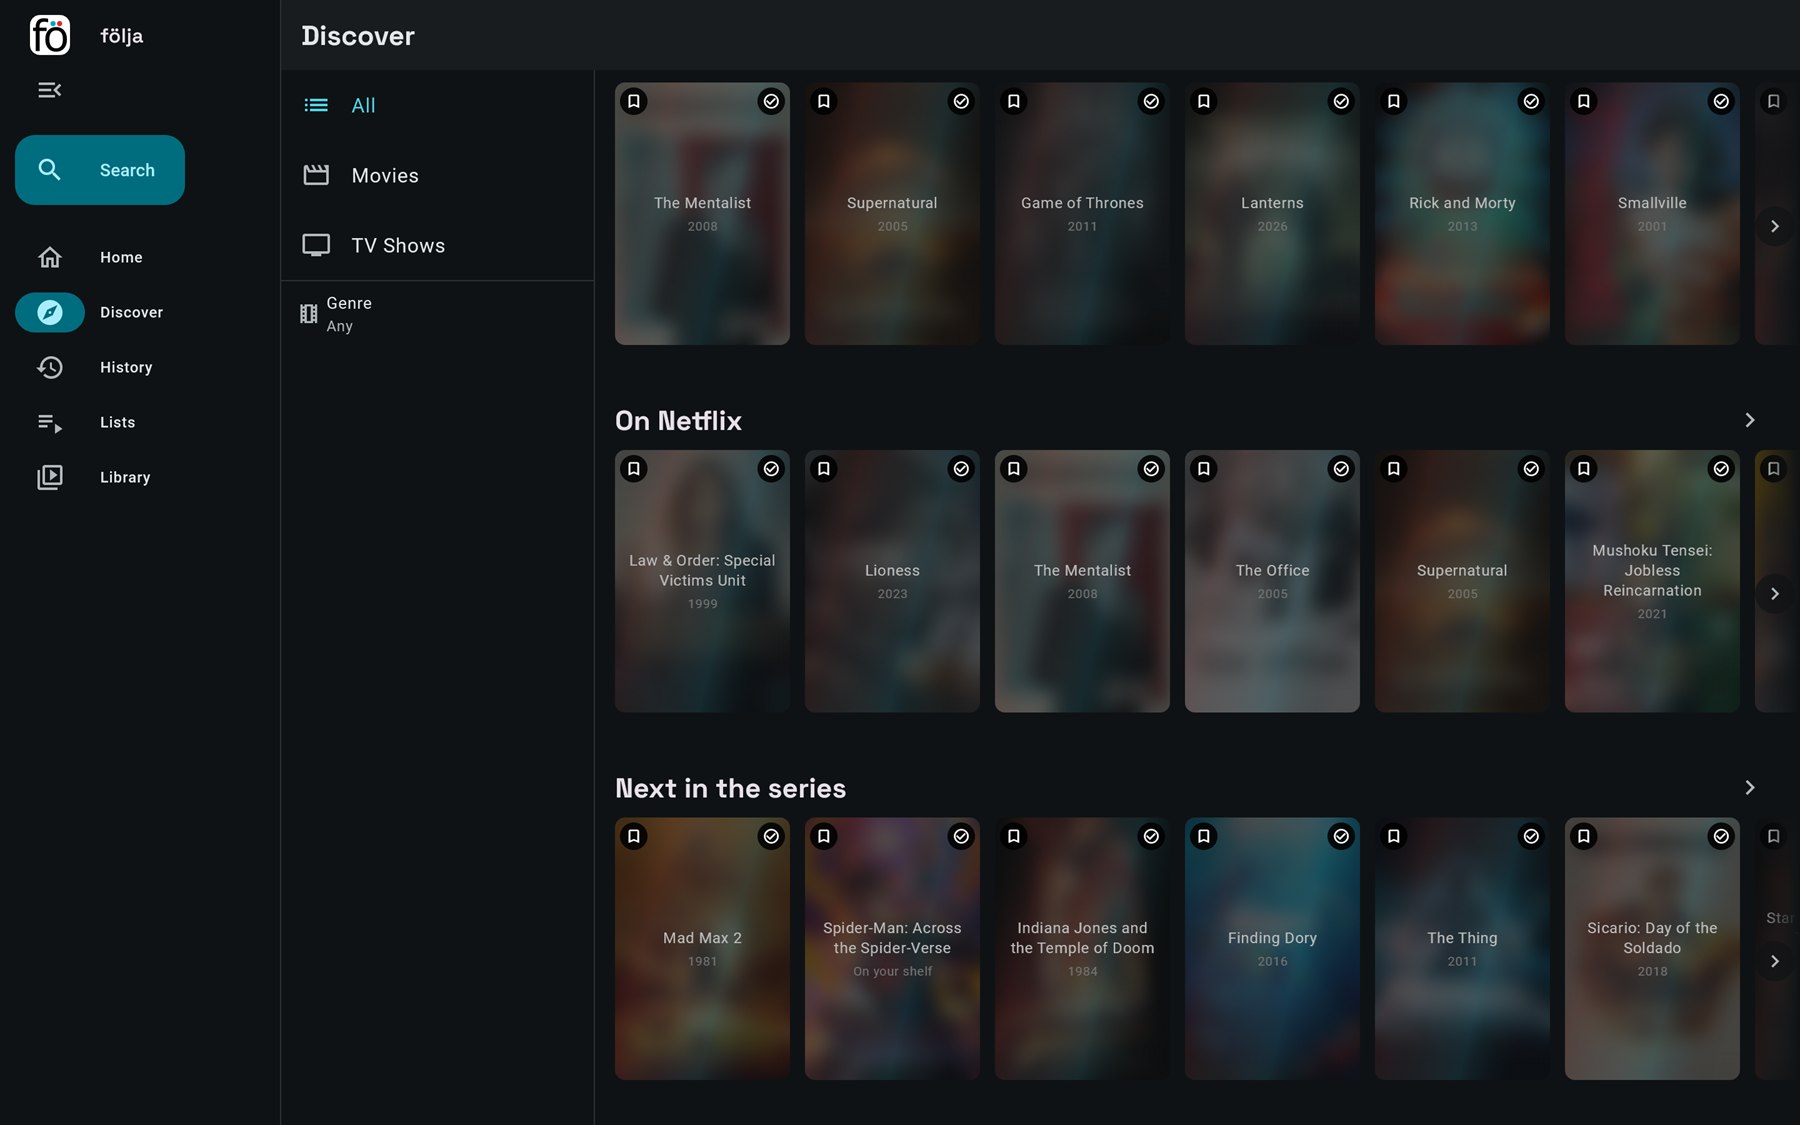
Task: Open the Genre filter dropdown
Action: [x=438, y=314]
